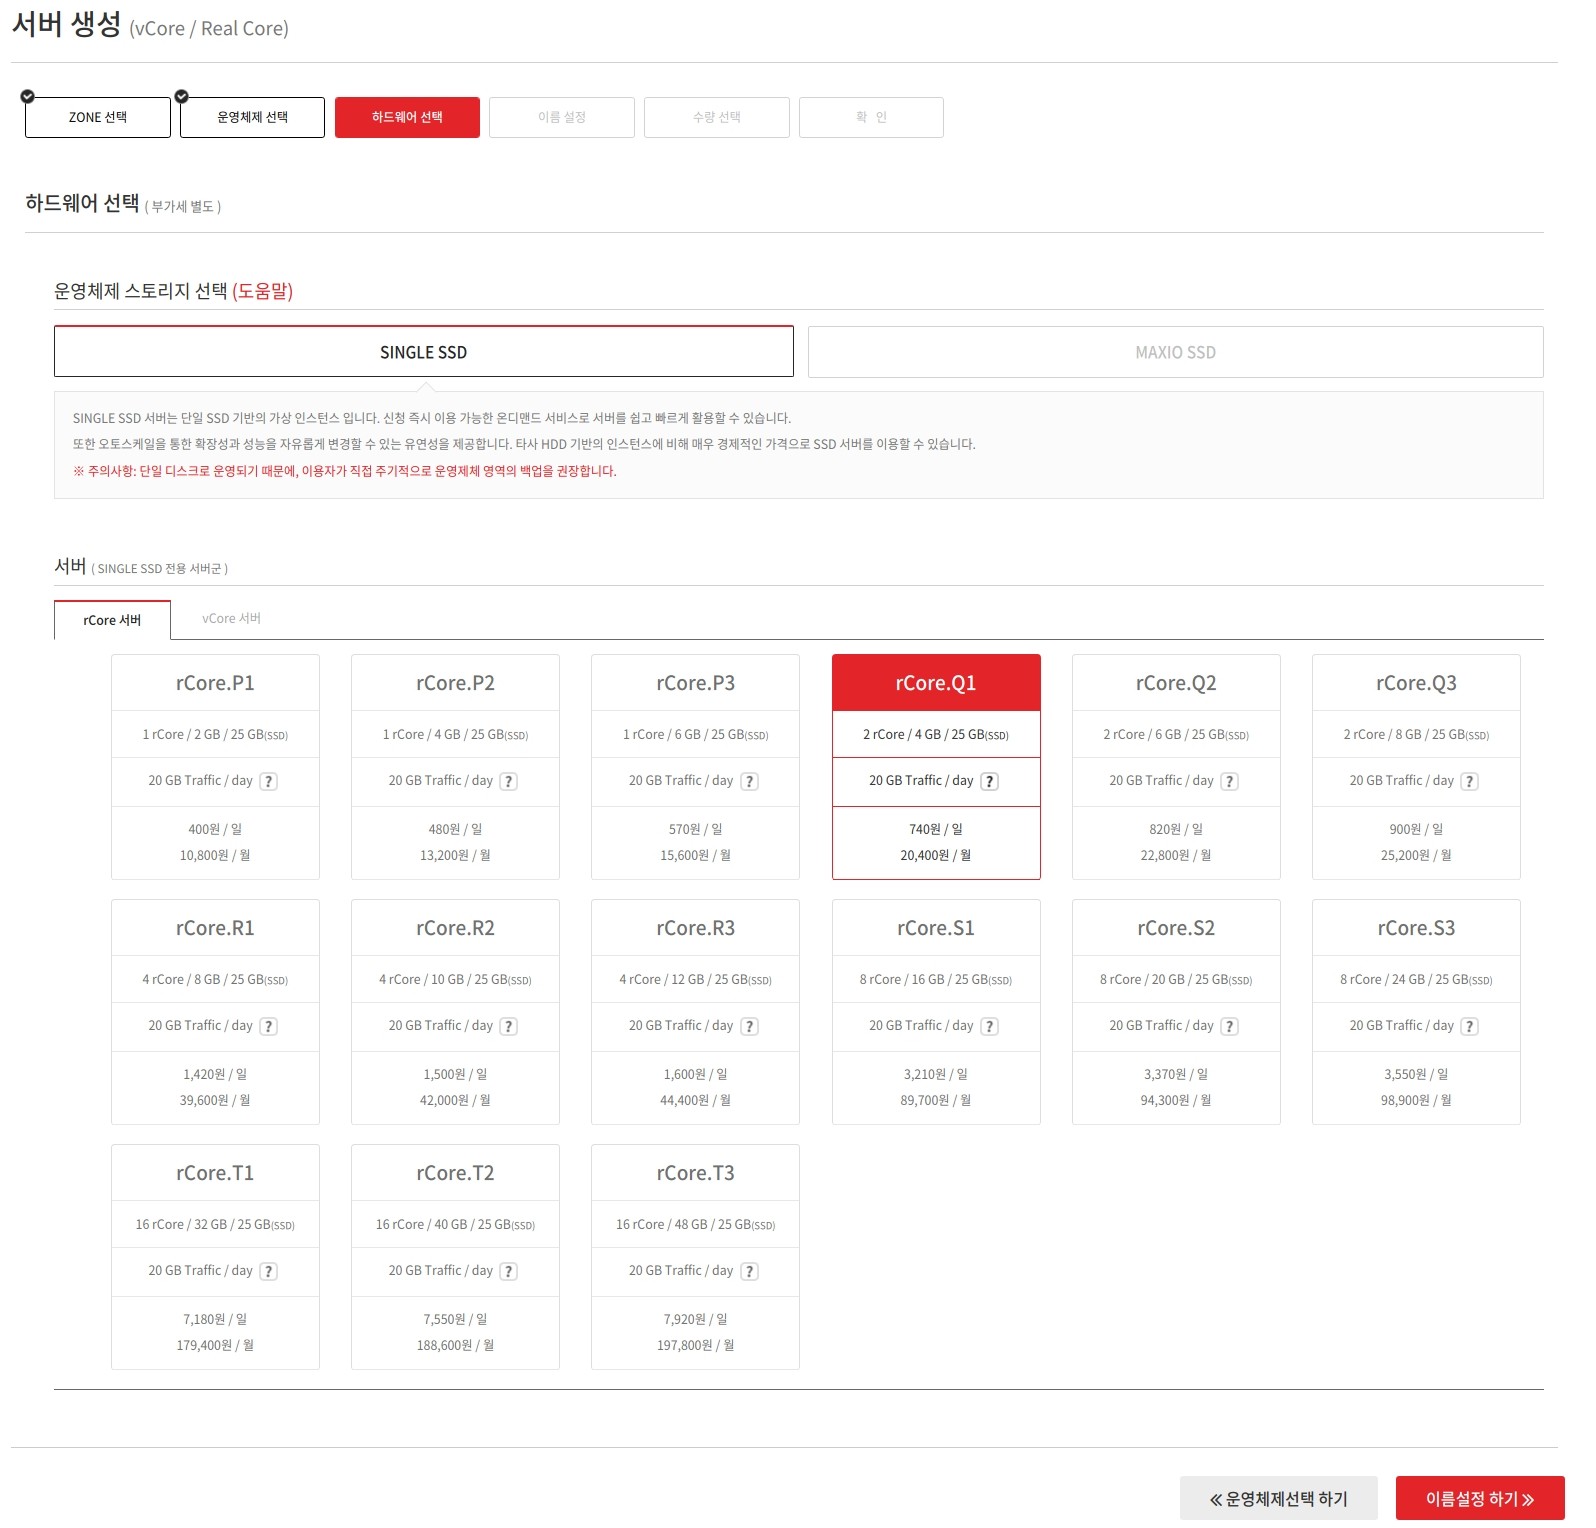The image size is (1596, 1528).
Task: Click the traffic help icon on rCore.P1
Action: pos(268,781)
